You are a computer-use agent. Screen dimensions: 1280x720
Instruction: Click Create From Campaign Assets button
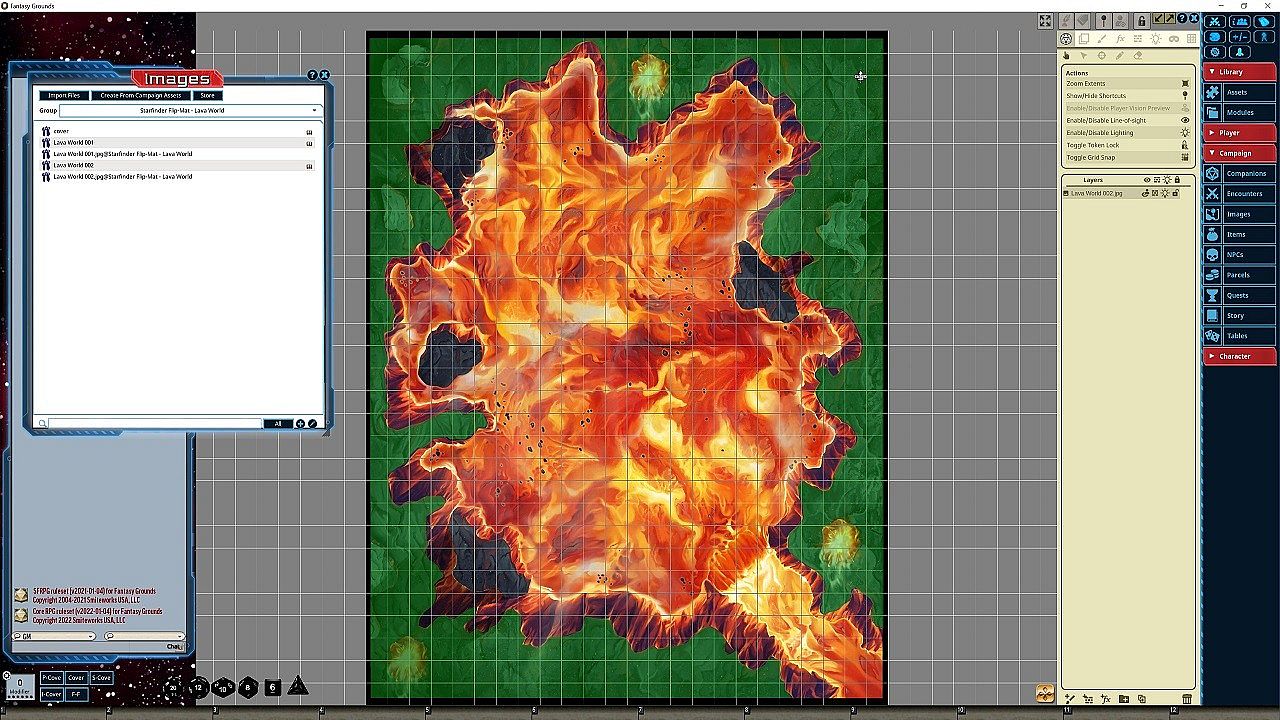point(141,96)
